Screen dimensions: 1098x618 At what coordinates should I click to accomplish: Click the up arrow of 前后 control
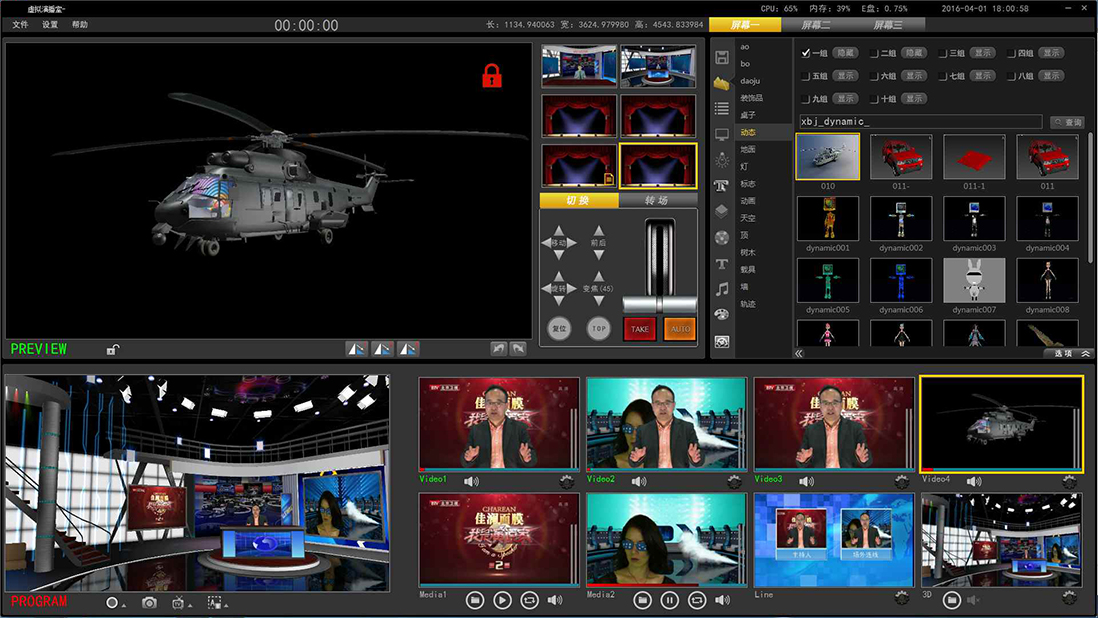pyautogui.click(x=599, y=230)
